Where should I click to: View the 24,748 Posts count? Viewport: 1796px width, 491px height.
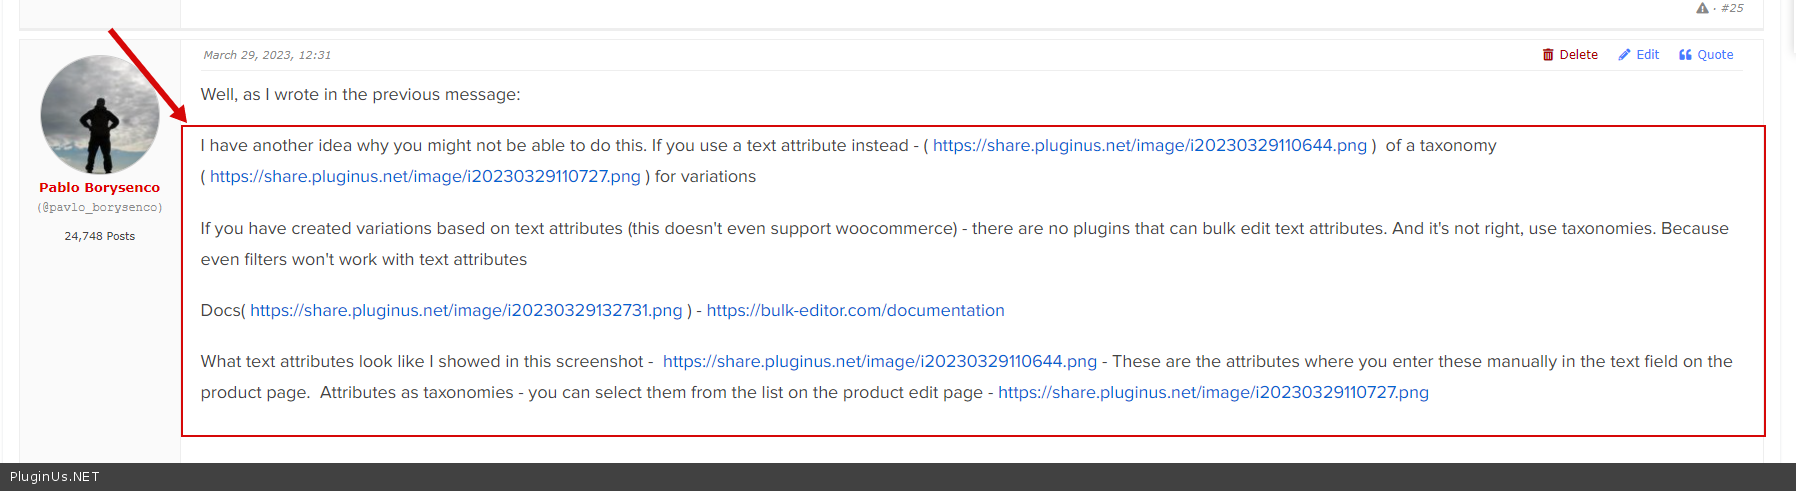[x=100, y=236]
